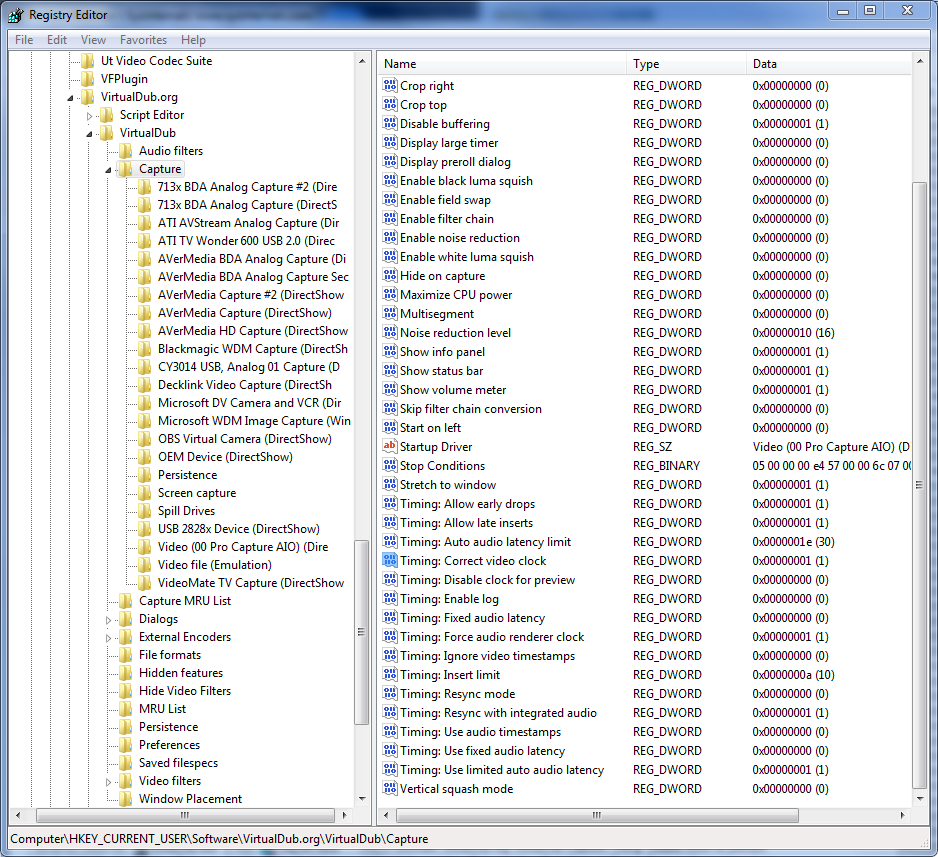Select the File formats key
The width and height of the screenshot is (938, 857).
170,655
